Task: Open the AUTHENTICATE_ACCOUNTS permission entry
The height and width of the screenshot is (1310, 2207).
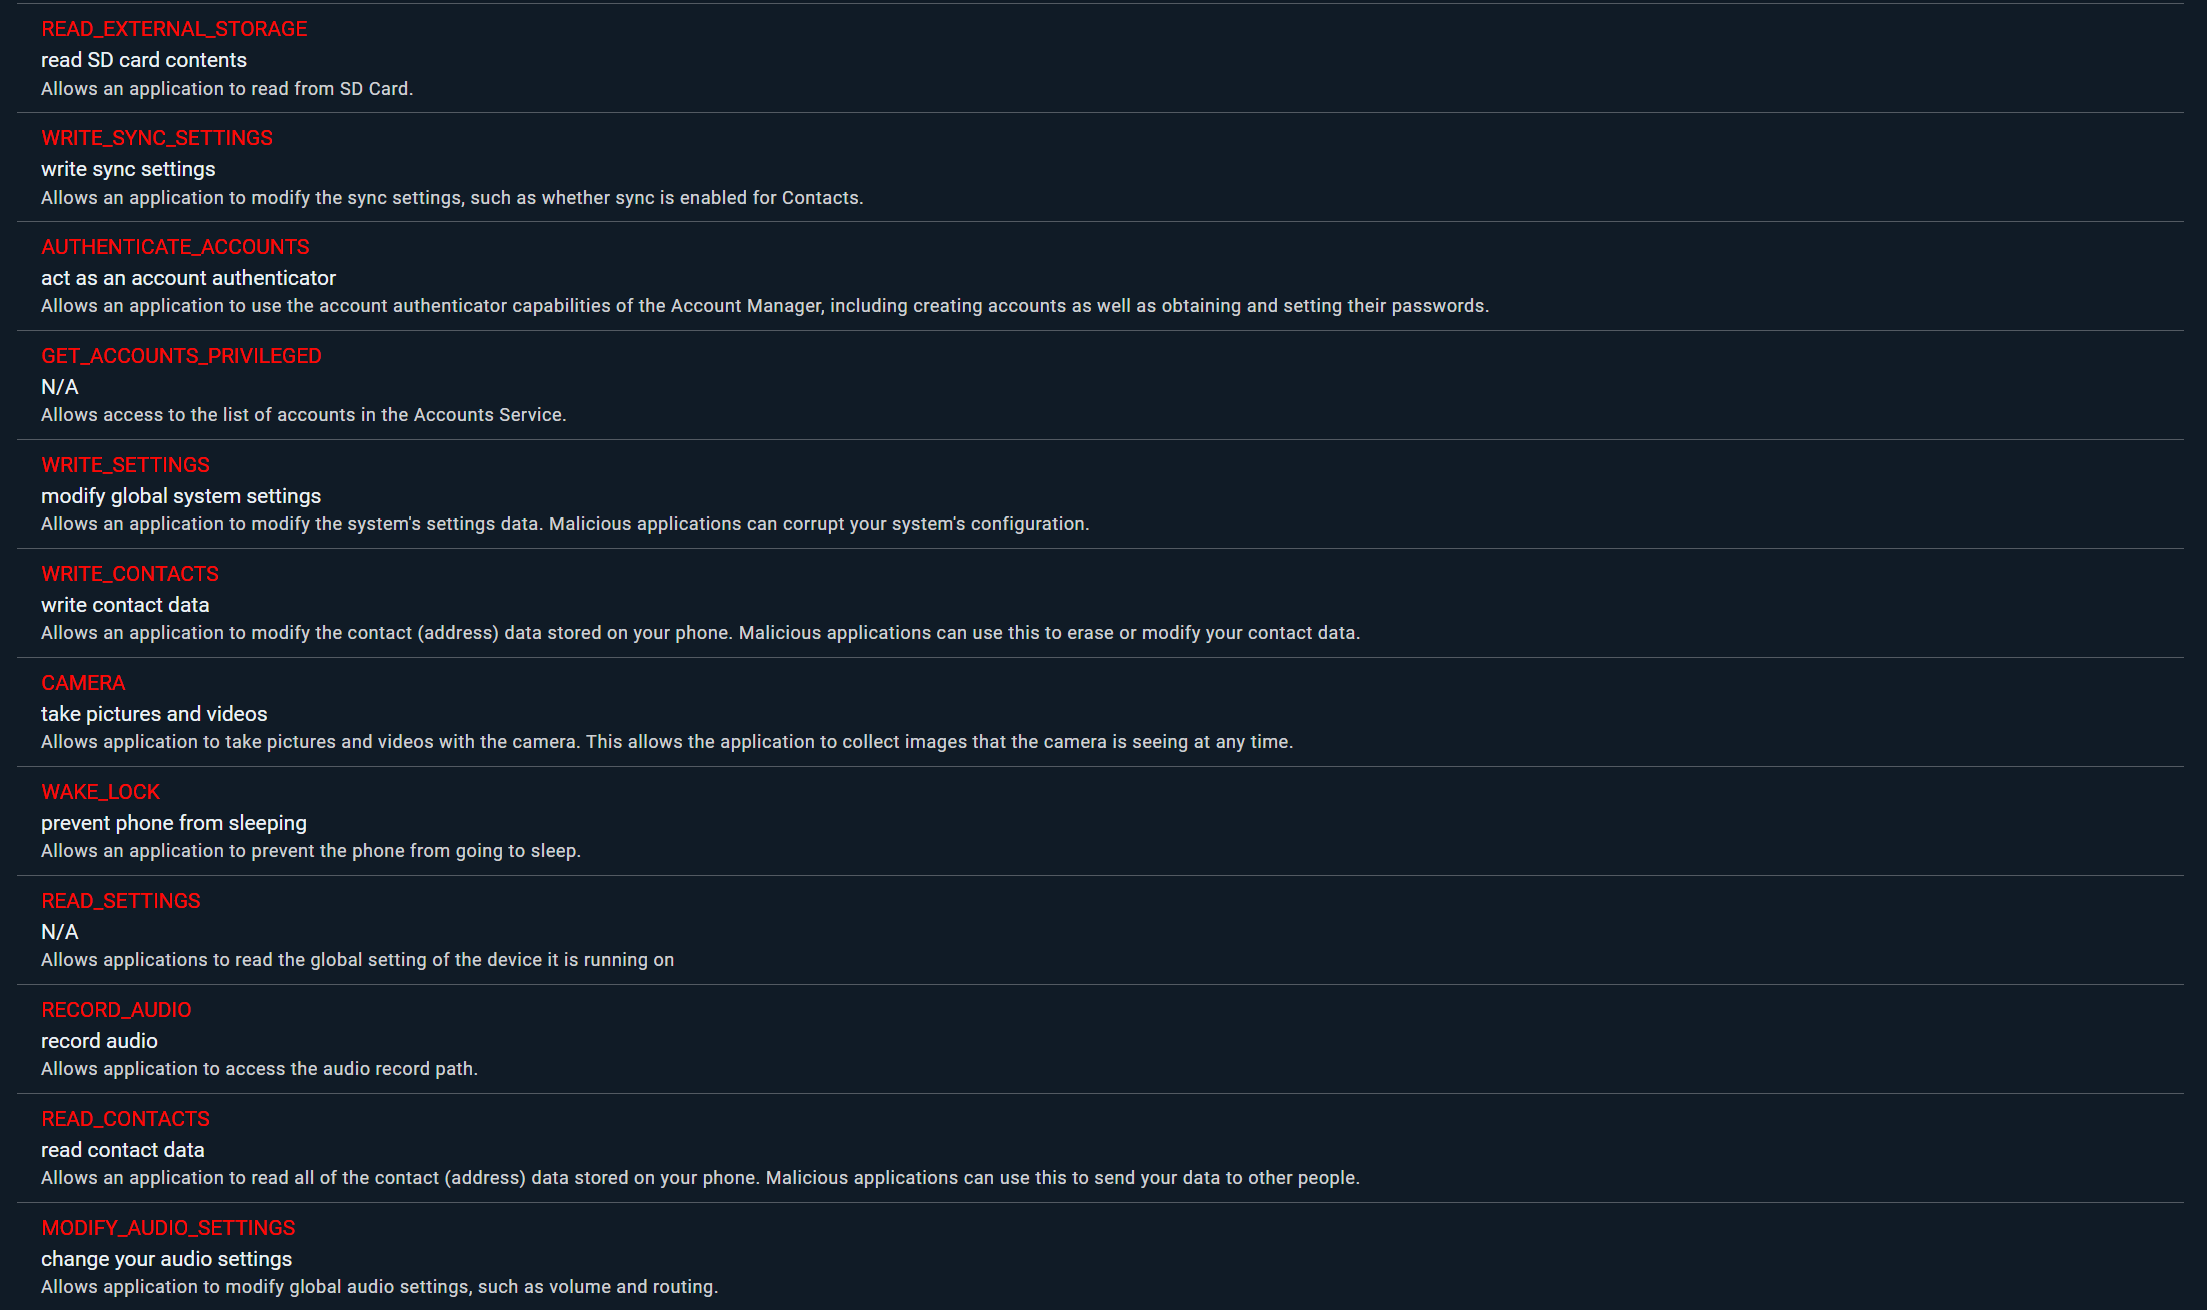Action: 175,247
